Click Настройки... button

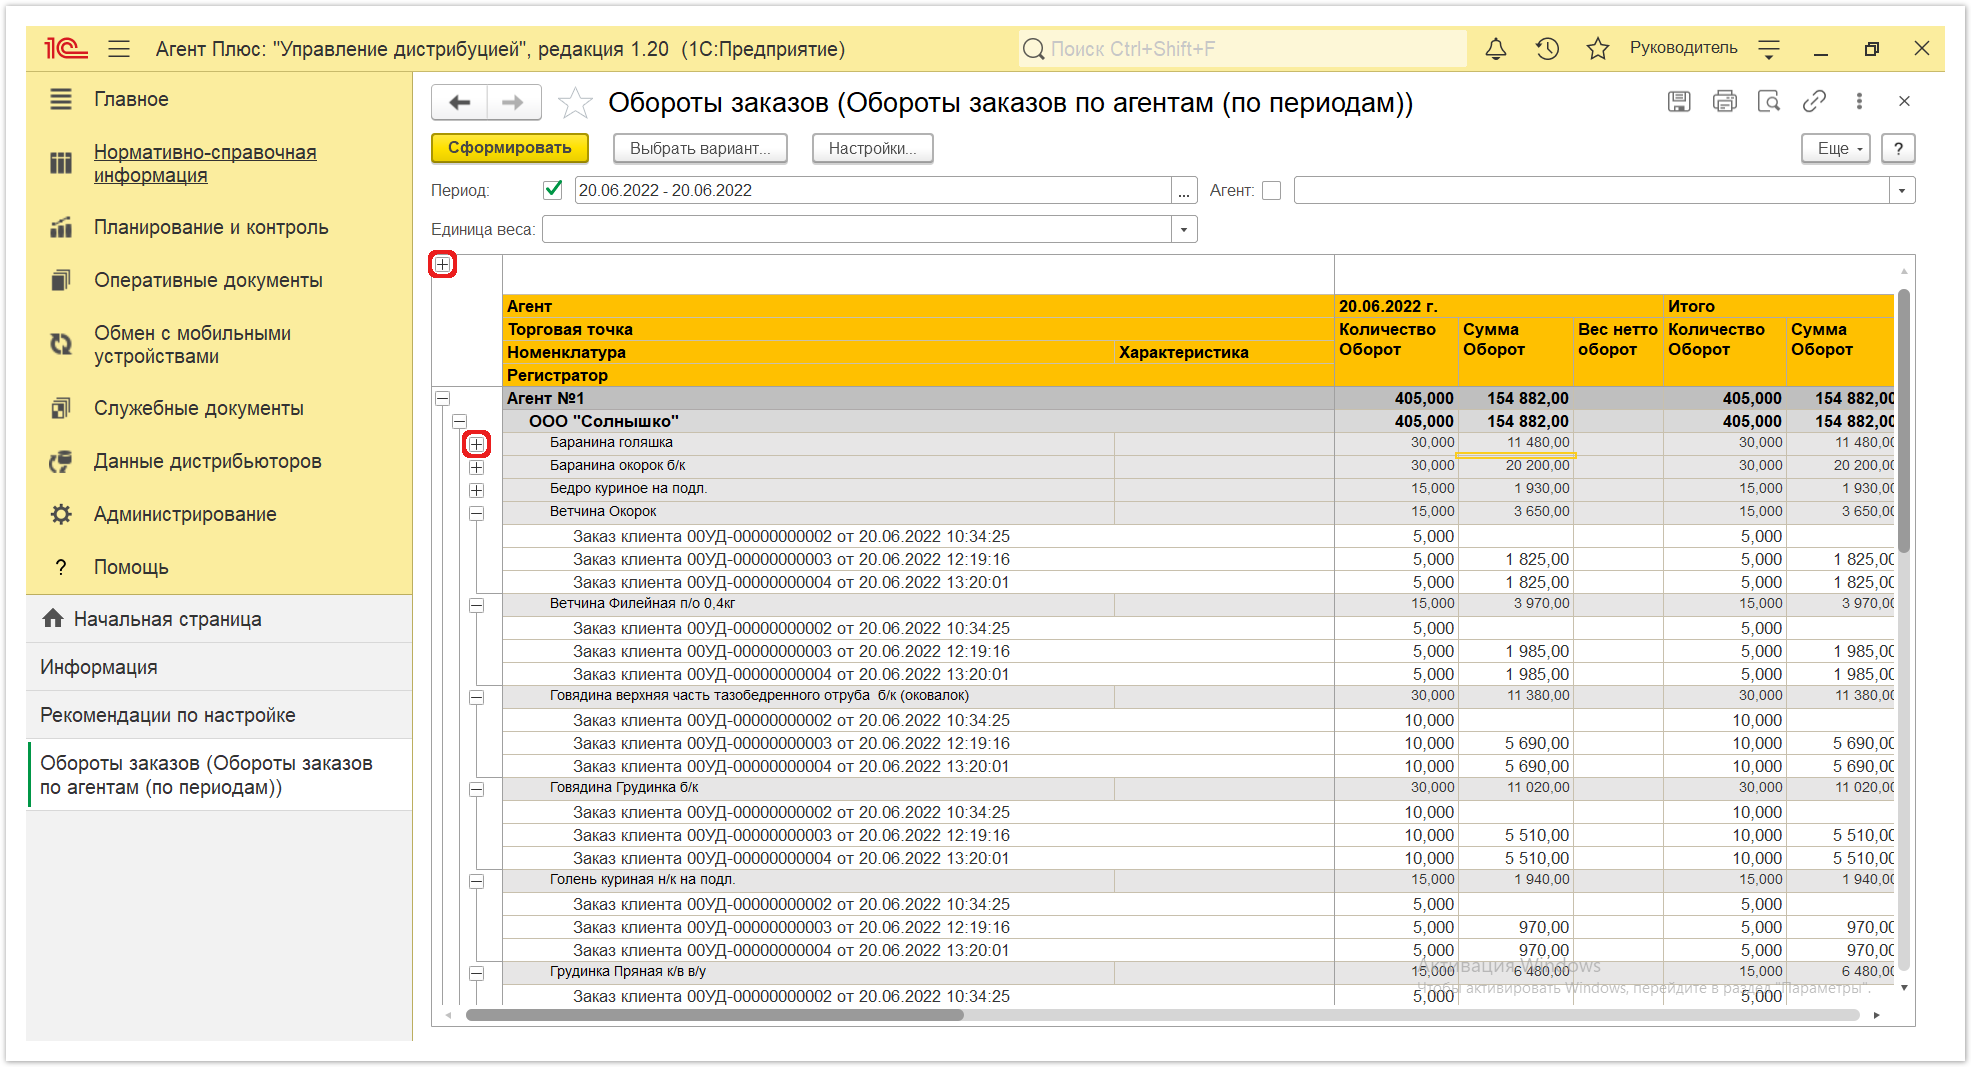click(872, 148)
